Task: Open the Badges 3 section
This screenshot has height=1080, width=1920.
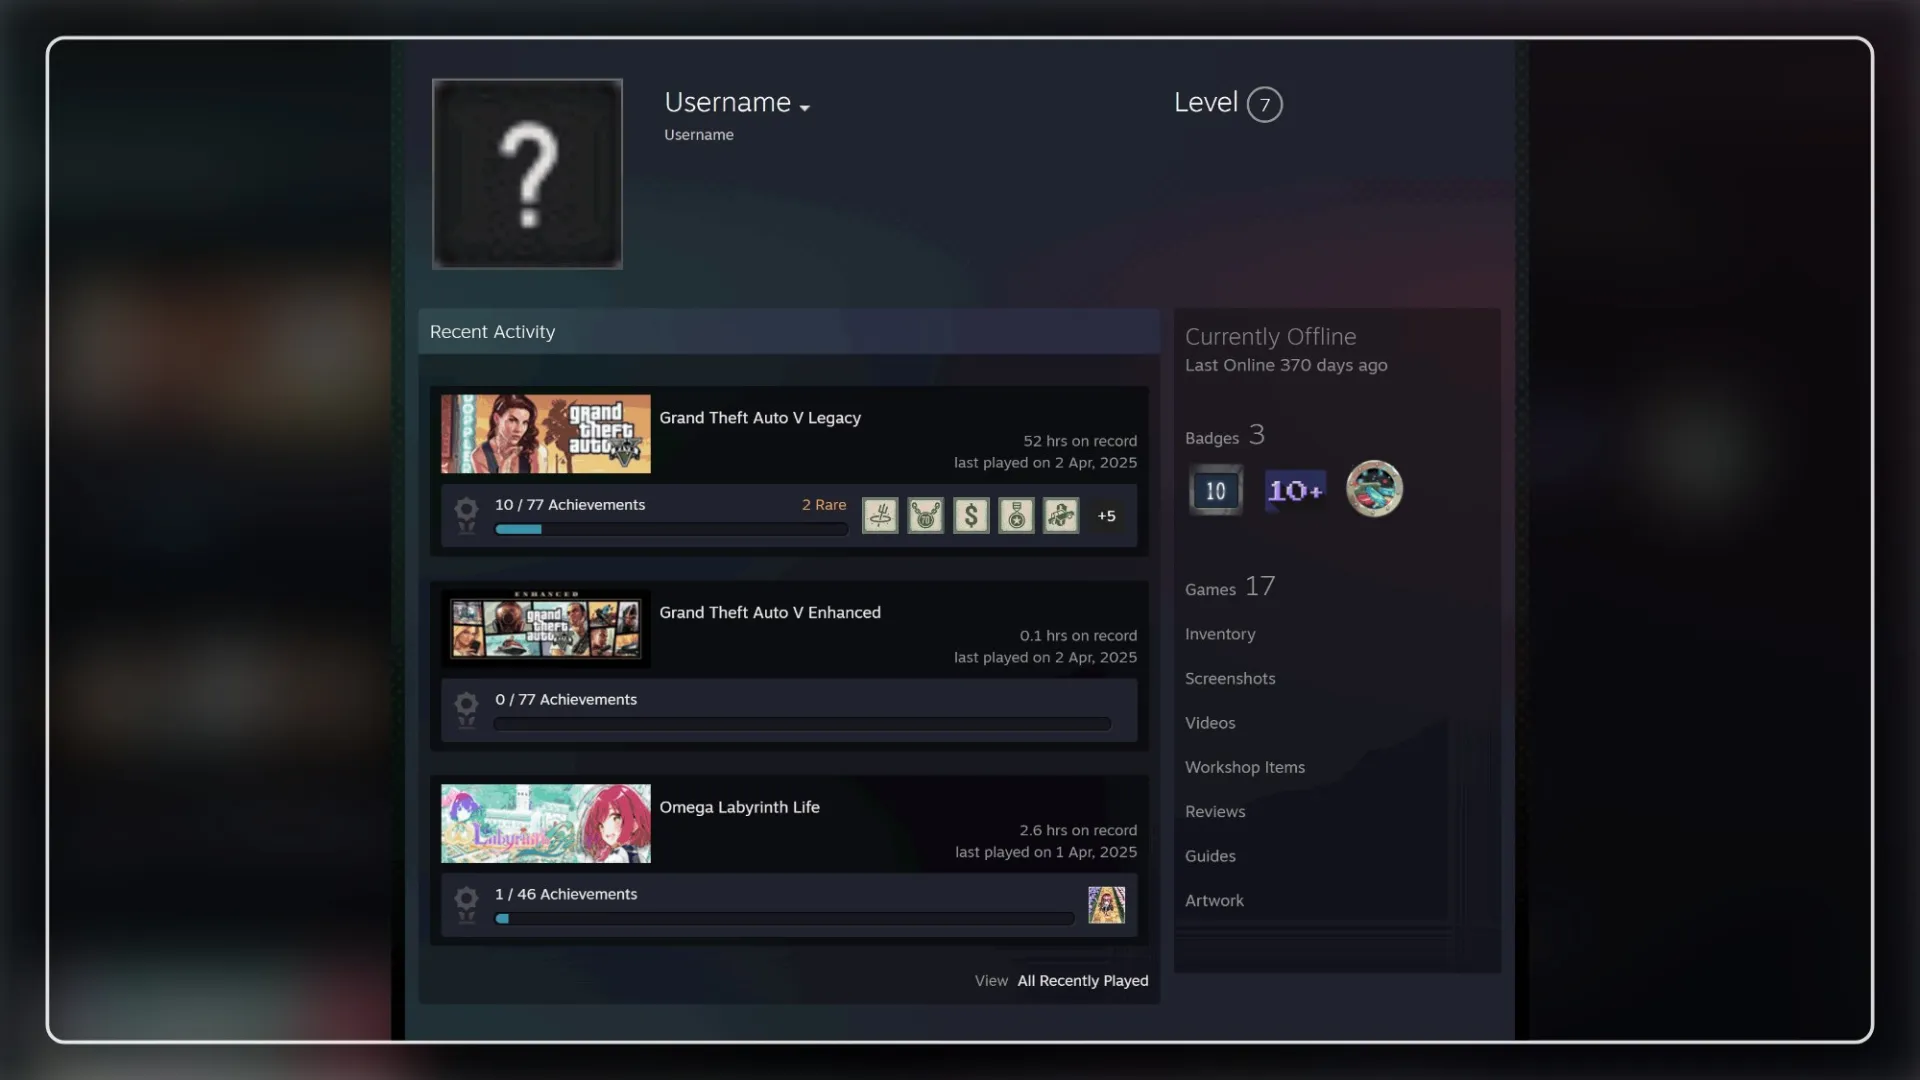Action: click(1225, 436)
